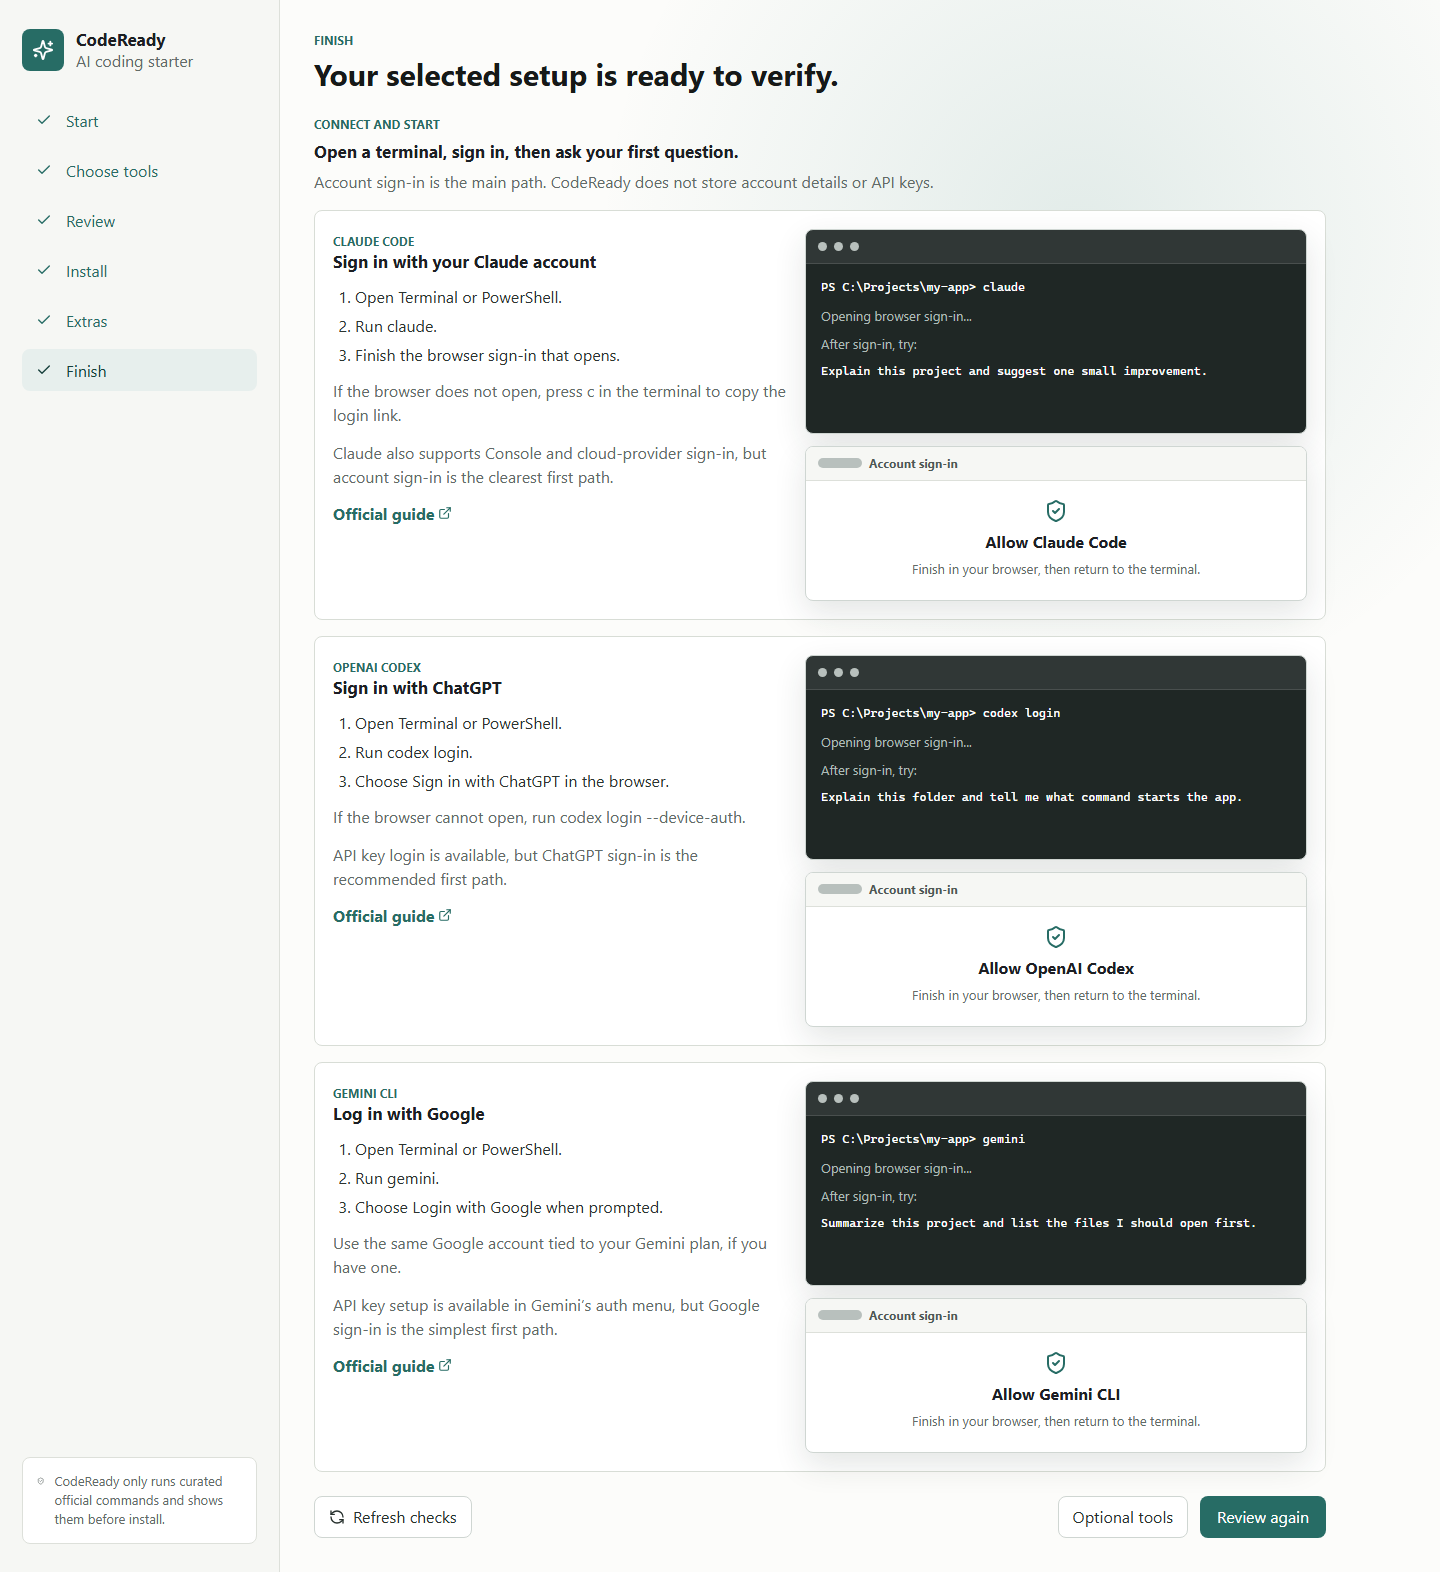The height and width of the screenshot is (1572, 1440).
Task: Click the "Log in with Google" heading
Action: 408,1114
